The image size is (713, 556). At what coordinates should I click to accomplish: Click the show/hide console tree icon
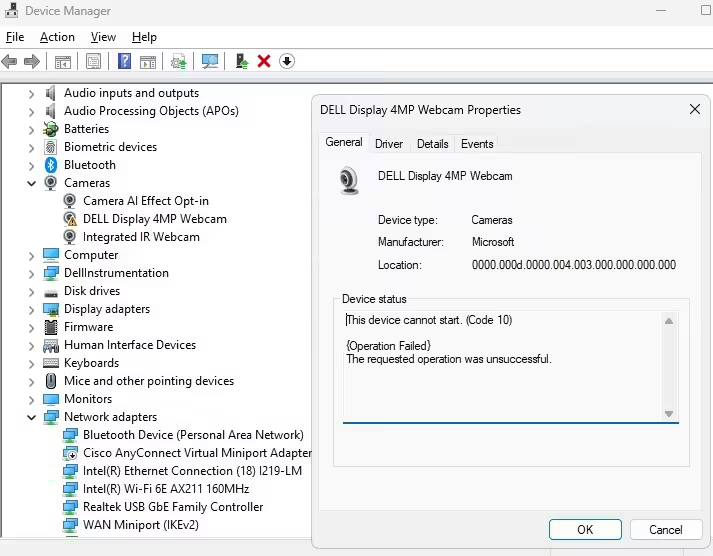point(62,61)
